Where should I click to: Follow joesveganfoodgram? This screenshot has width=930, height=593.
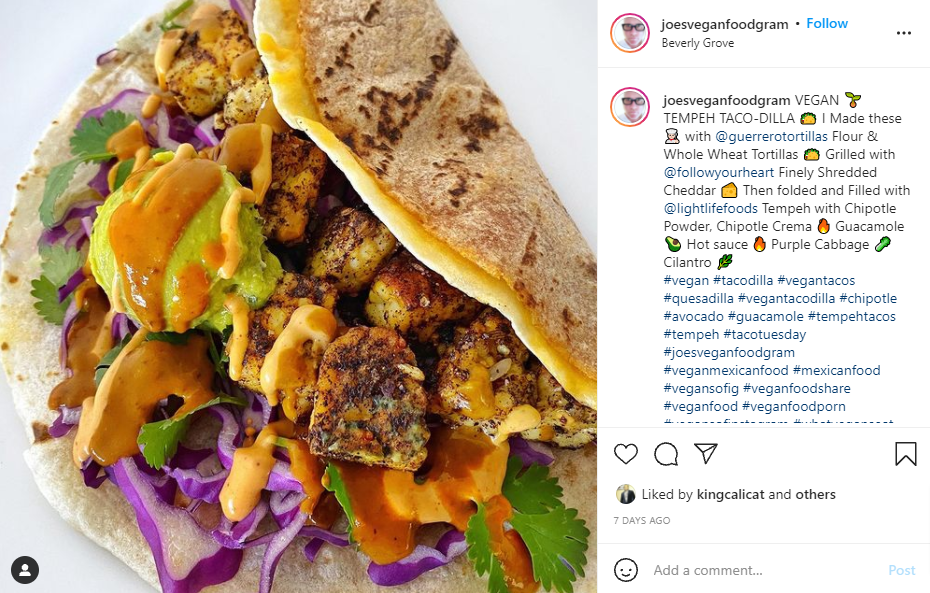pos(827,24)
